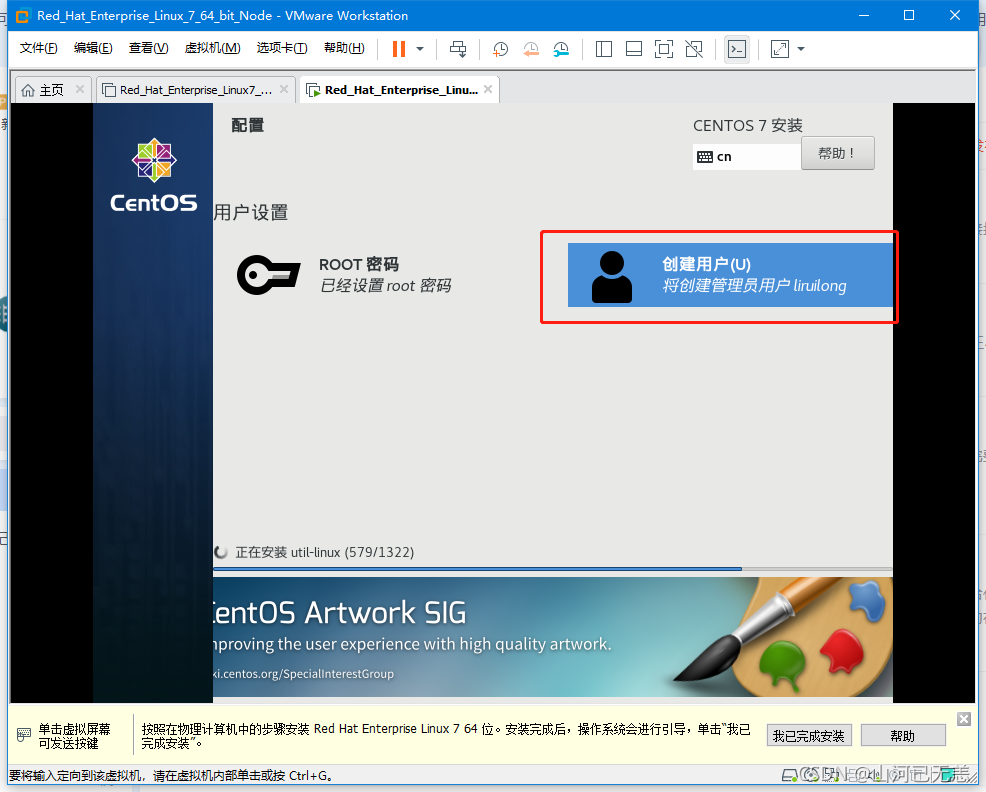
Task: Click the CENTOS 7 安装 title text
Action: (x=748, y=126)
